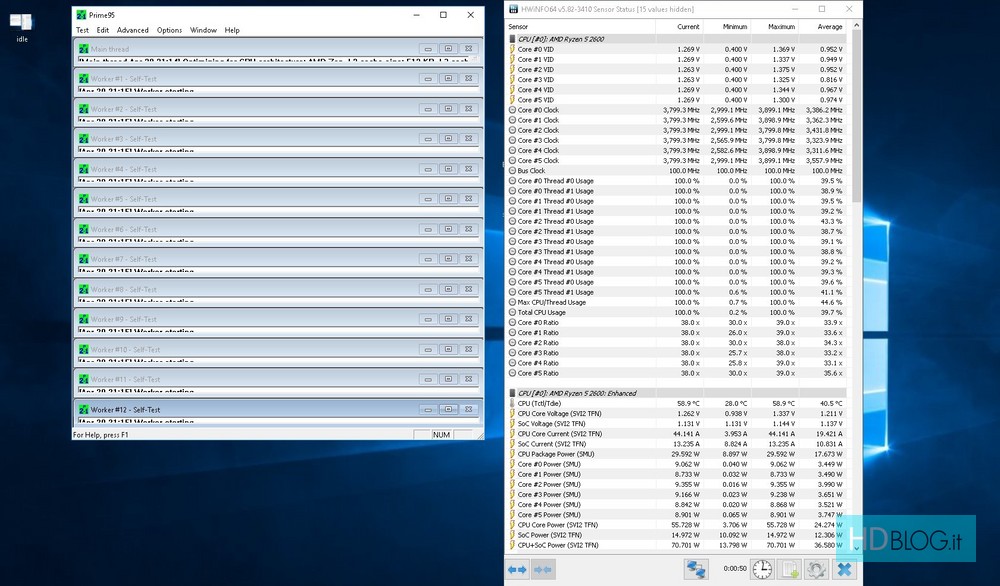Collapse the AMD Ryzen 5 2600: Enhanced group

pyautogui.click(x=513, y=393)
